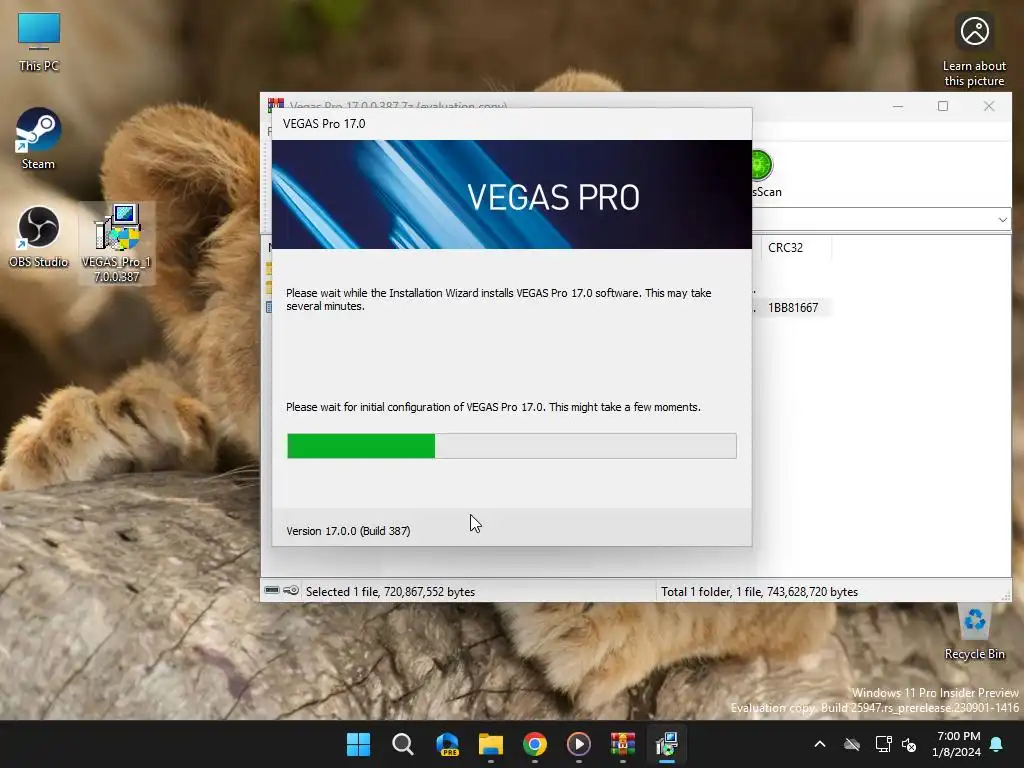Click the CRC32 column header in WinRAR
Viewport: 1024px width, 768px height.
click(x=785, y=248)
